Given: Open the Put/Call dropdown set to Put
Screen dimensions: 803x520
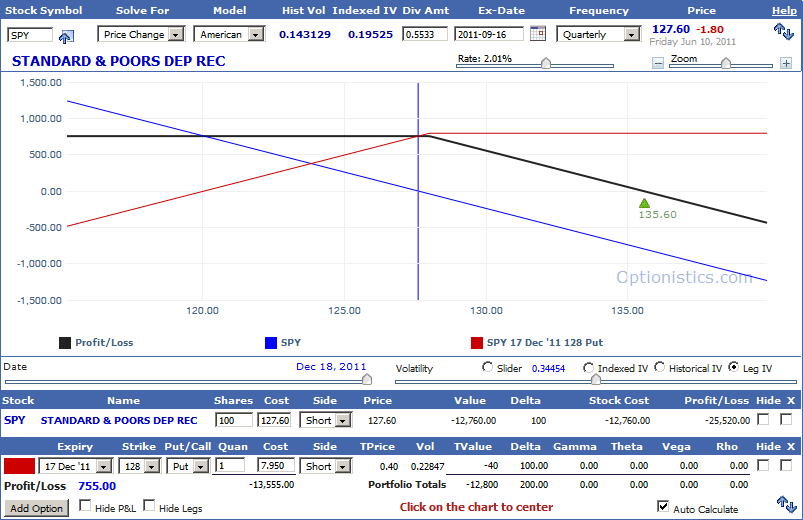Looking at the screenshot, I should pyautogui.click(x=188, y=467).
